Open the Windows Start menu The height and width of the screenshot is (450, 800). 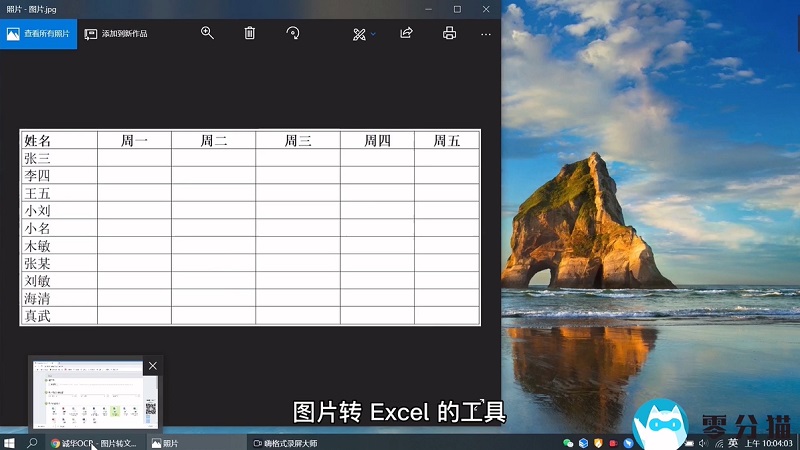[11, 442]
